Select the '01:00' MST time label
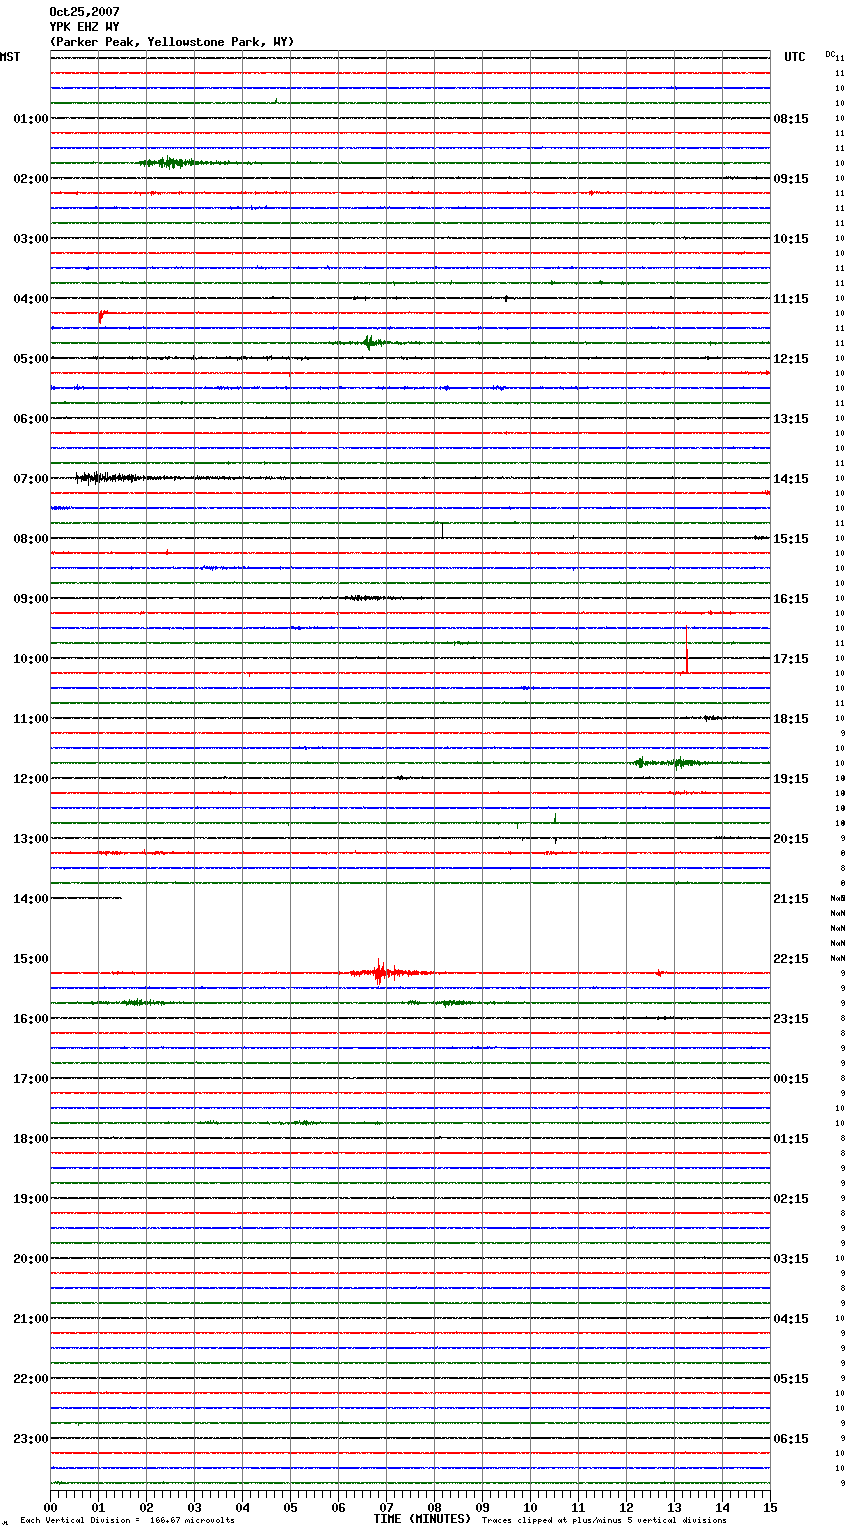850x1534 pixels. 31,119
